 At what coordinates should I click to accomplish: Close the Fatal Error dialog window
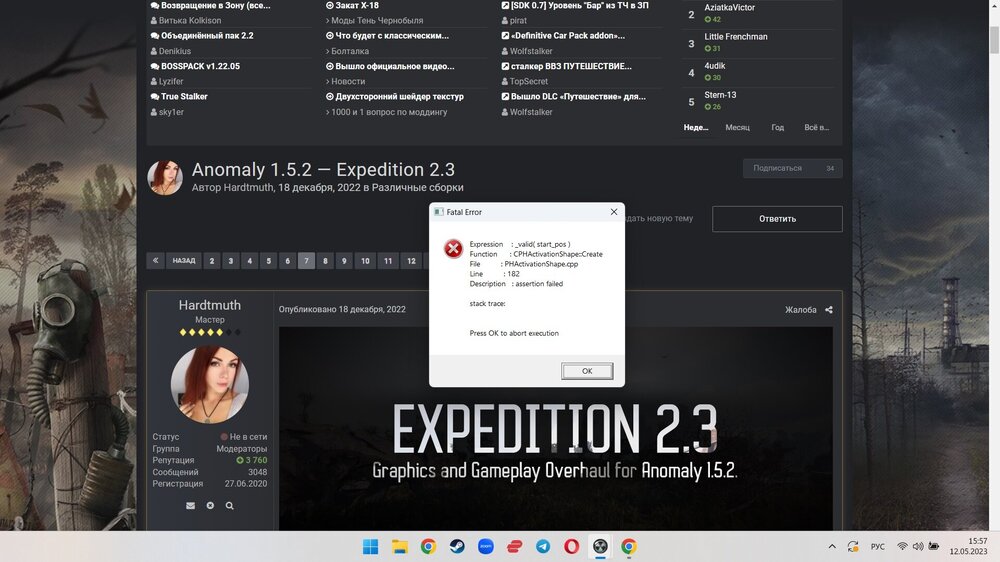(x=614, y=212)
